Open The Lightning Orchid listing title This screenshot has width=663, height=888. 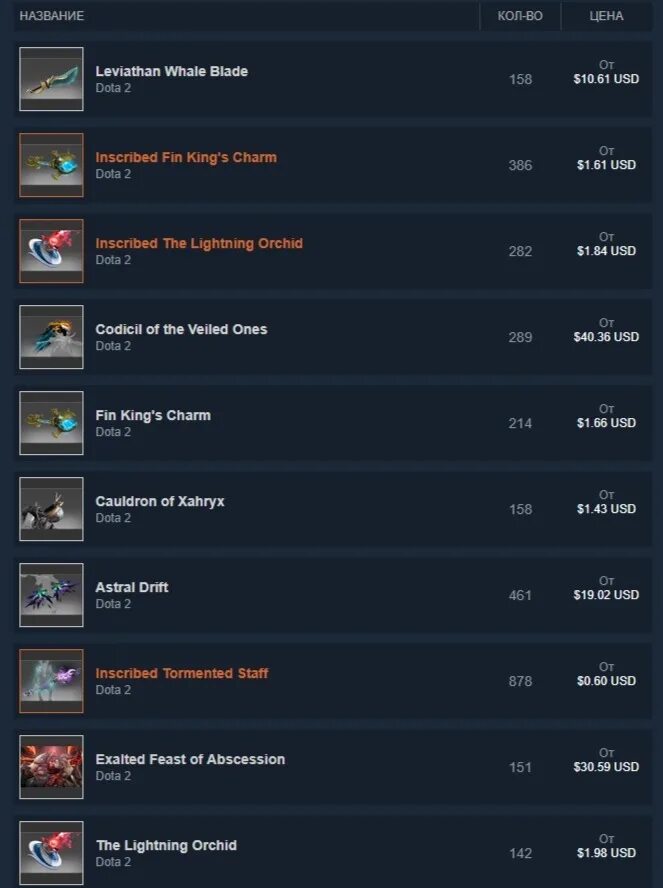coord(166,845)
